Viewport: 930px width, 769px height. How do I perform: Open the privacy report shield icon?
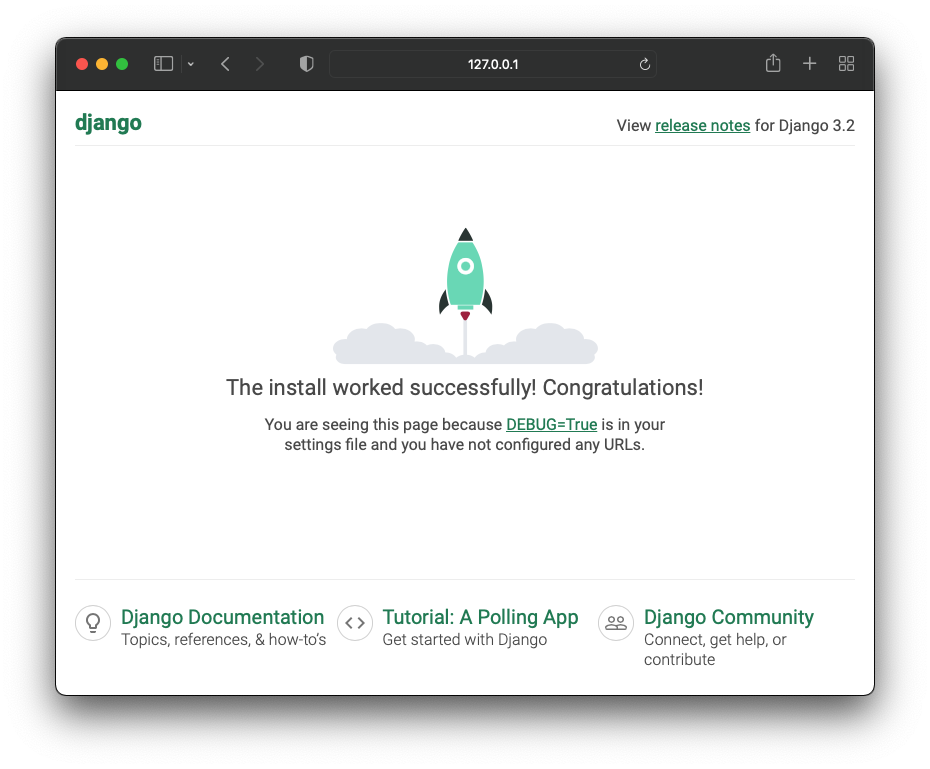(307, 64)
